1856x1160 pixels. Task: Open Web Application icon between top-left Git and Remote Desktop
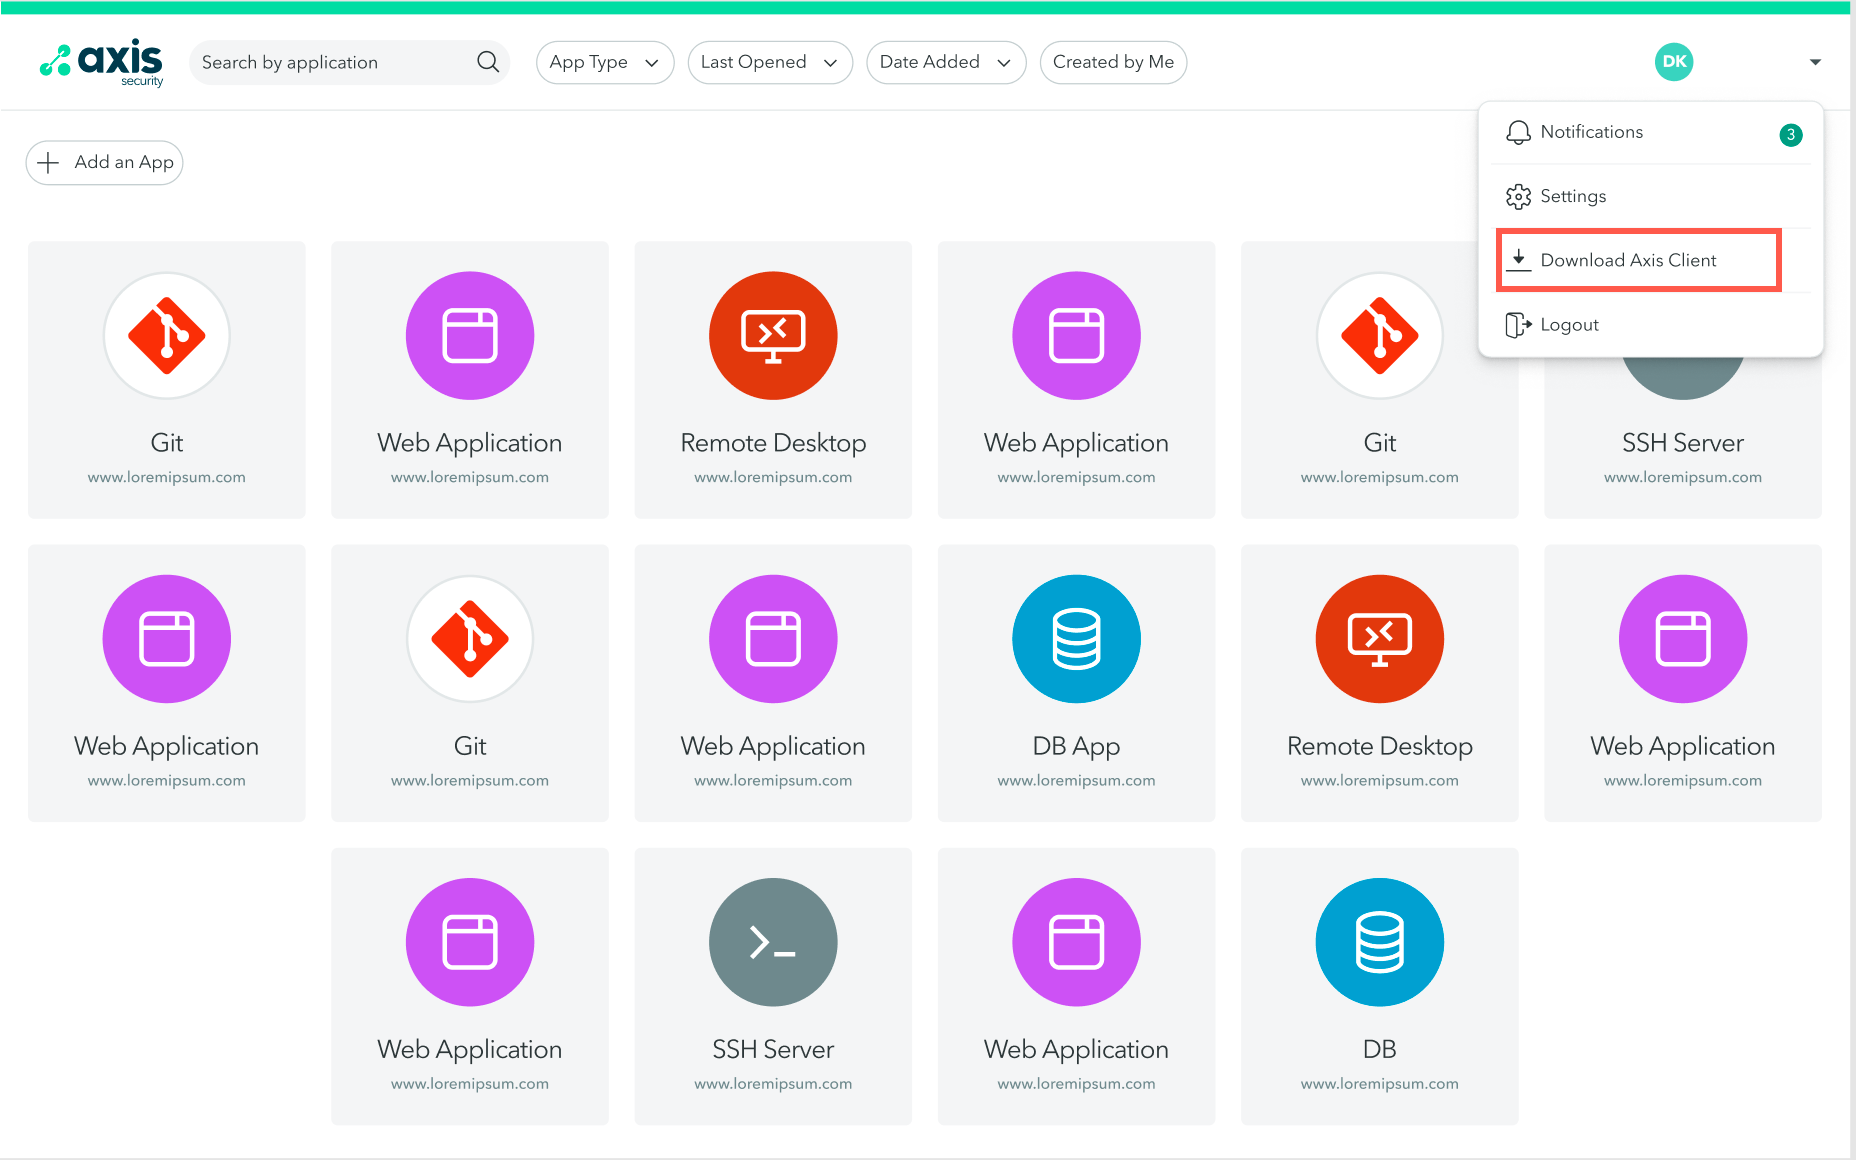click(x=470, y=335)
